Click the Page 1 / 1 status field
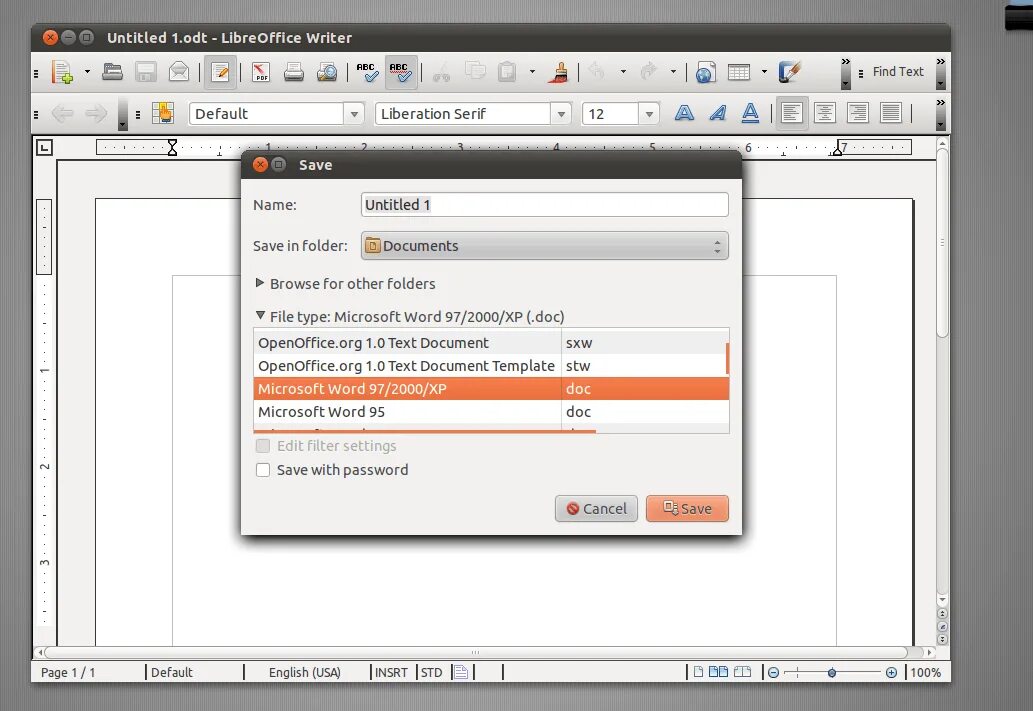This screenshot has height=711, width=1033. [x=68, y=672]
